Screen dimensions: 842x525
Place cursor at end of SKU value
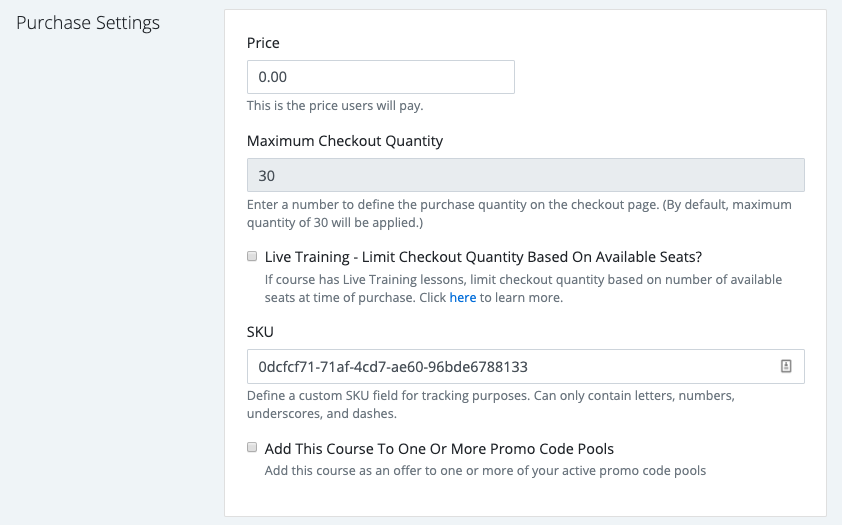(529, 367)
